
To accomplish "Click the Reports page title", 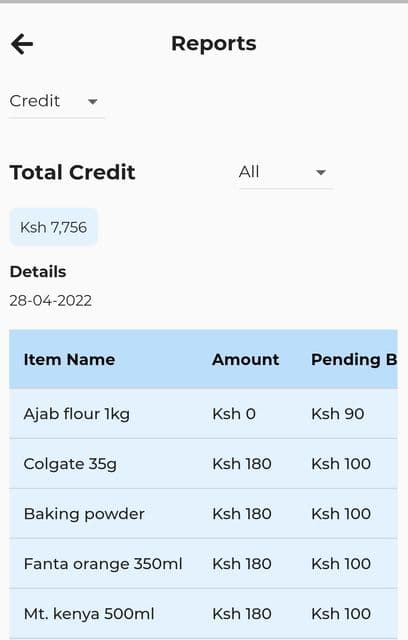I will [214, 44].
